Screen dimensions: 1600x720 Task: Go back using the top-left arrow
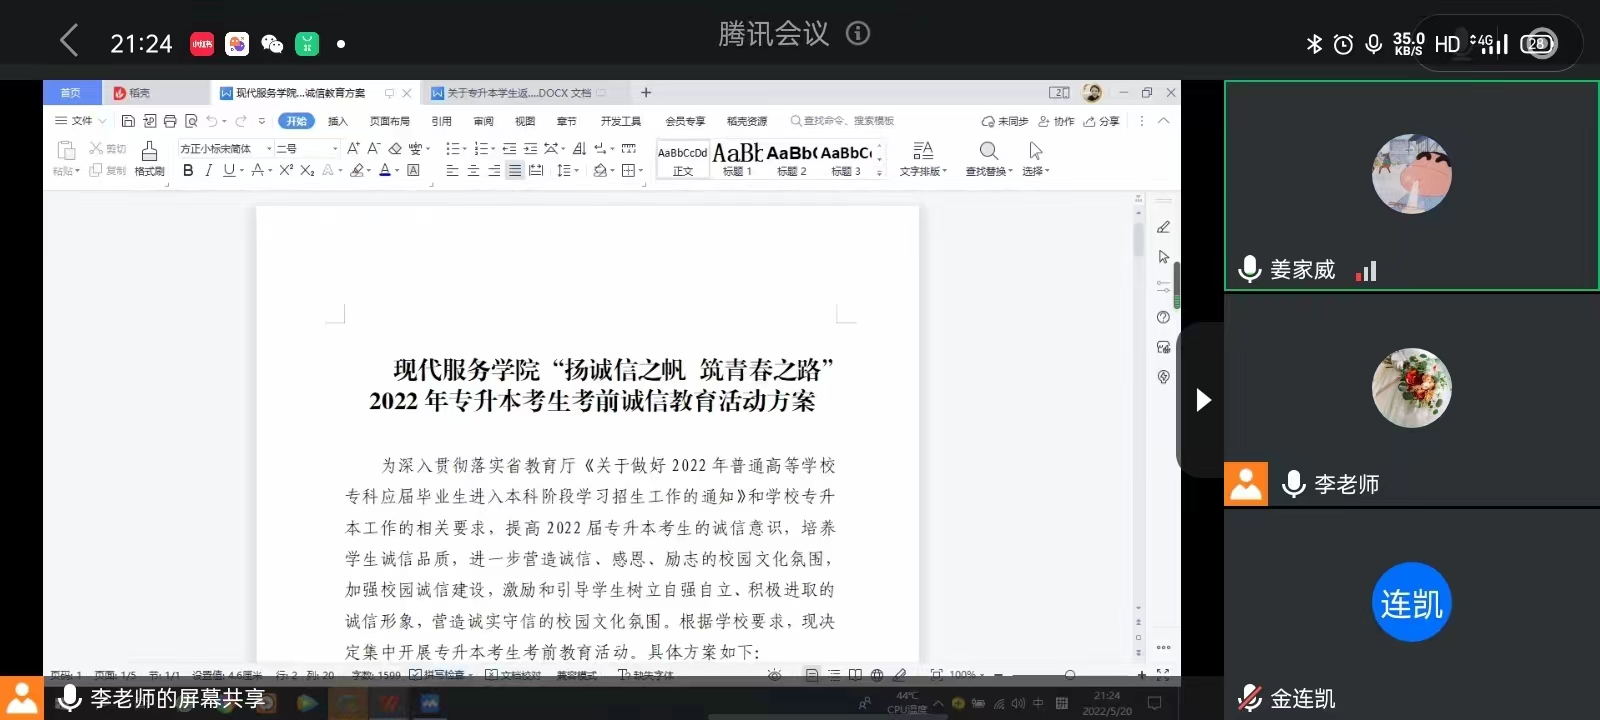click(x=68, y=42)
